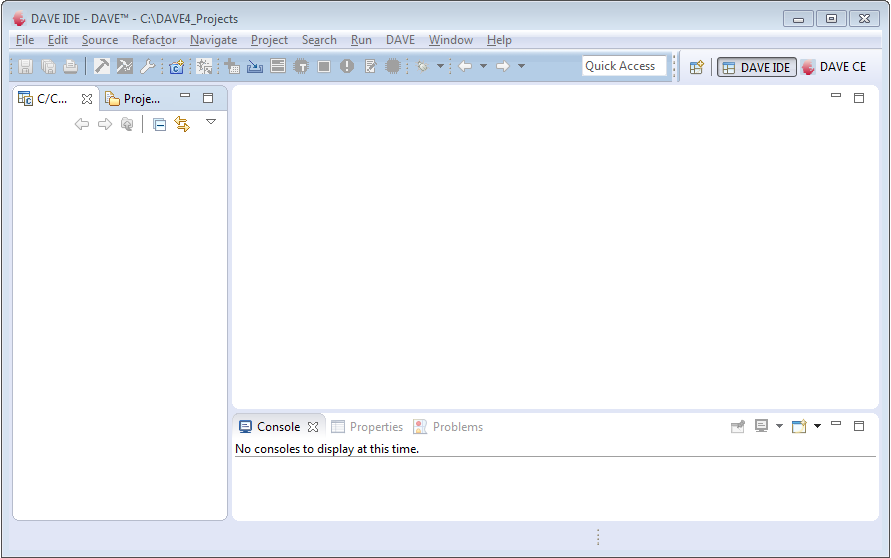Click the gray microchip toolbar icon

click(x=393, y=66)
